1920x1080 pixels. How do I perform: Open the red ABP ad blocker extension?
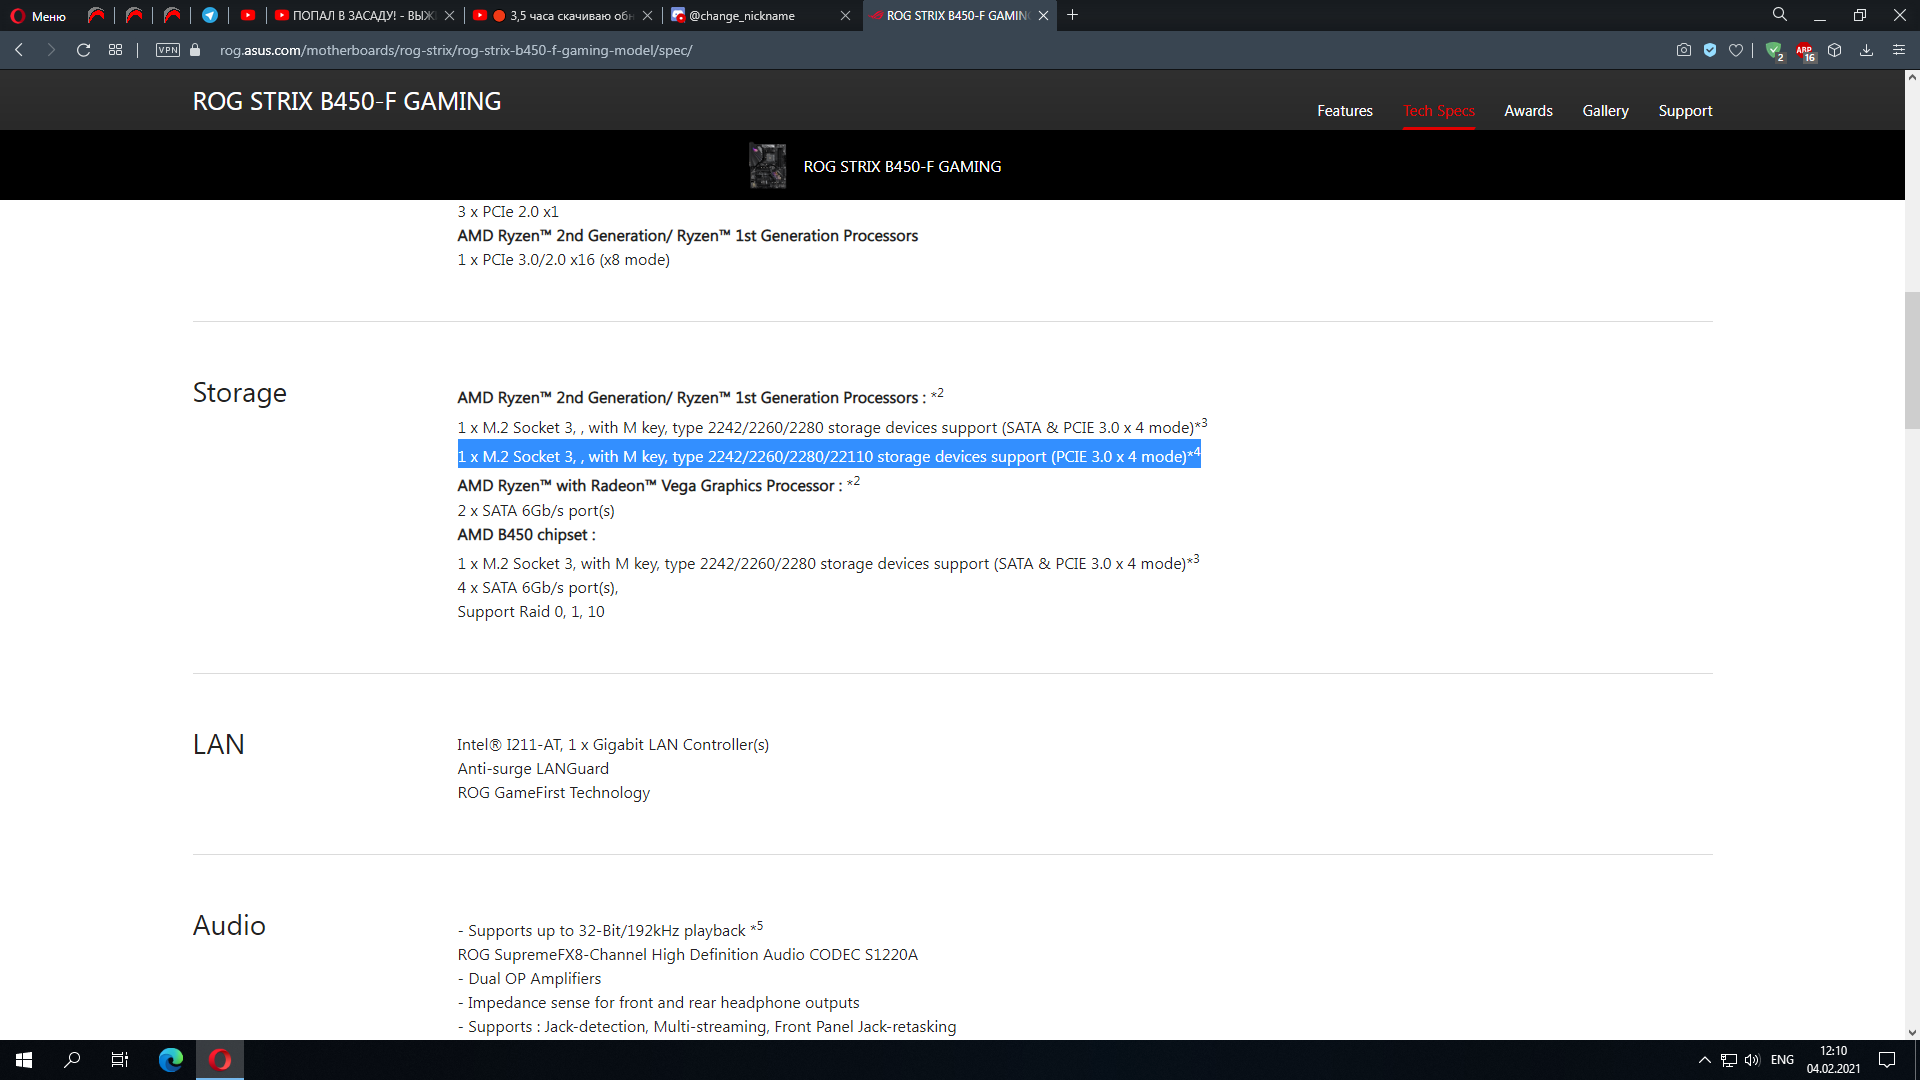tap(1804, 50)
